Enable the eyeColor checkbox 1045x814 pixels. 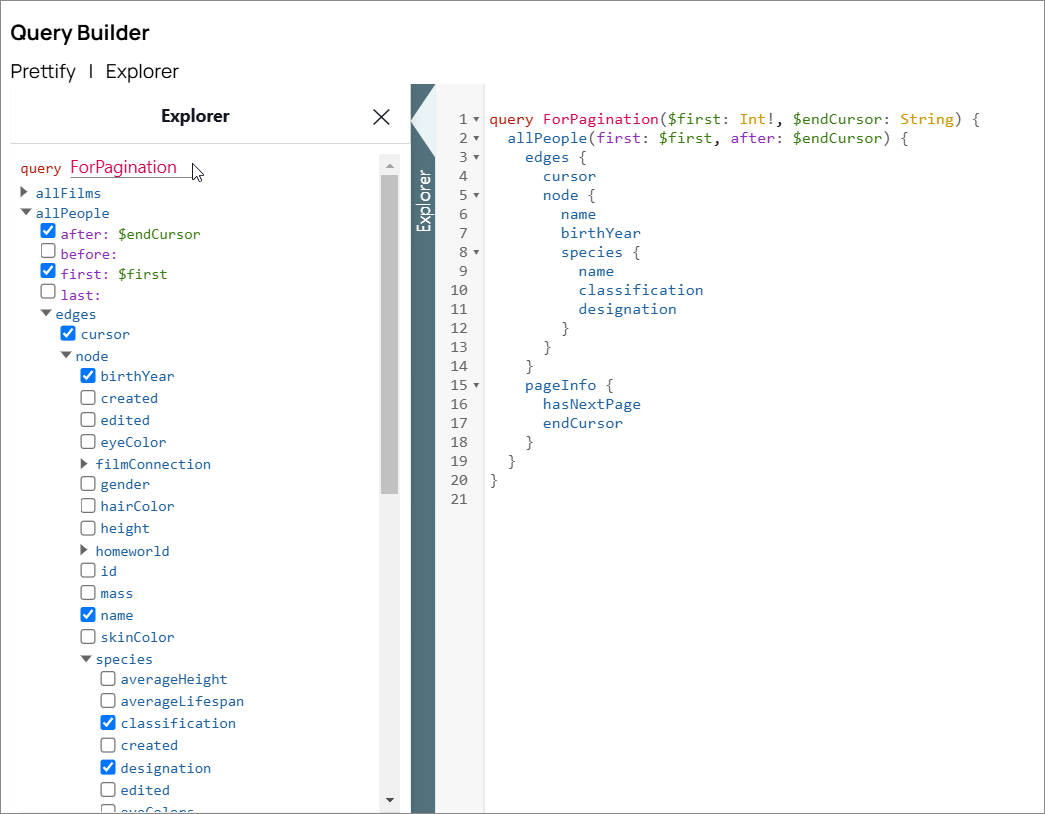(88, 442)
